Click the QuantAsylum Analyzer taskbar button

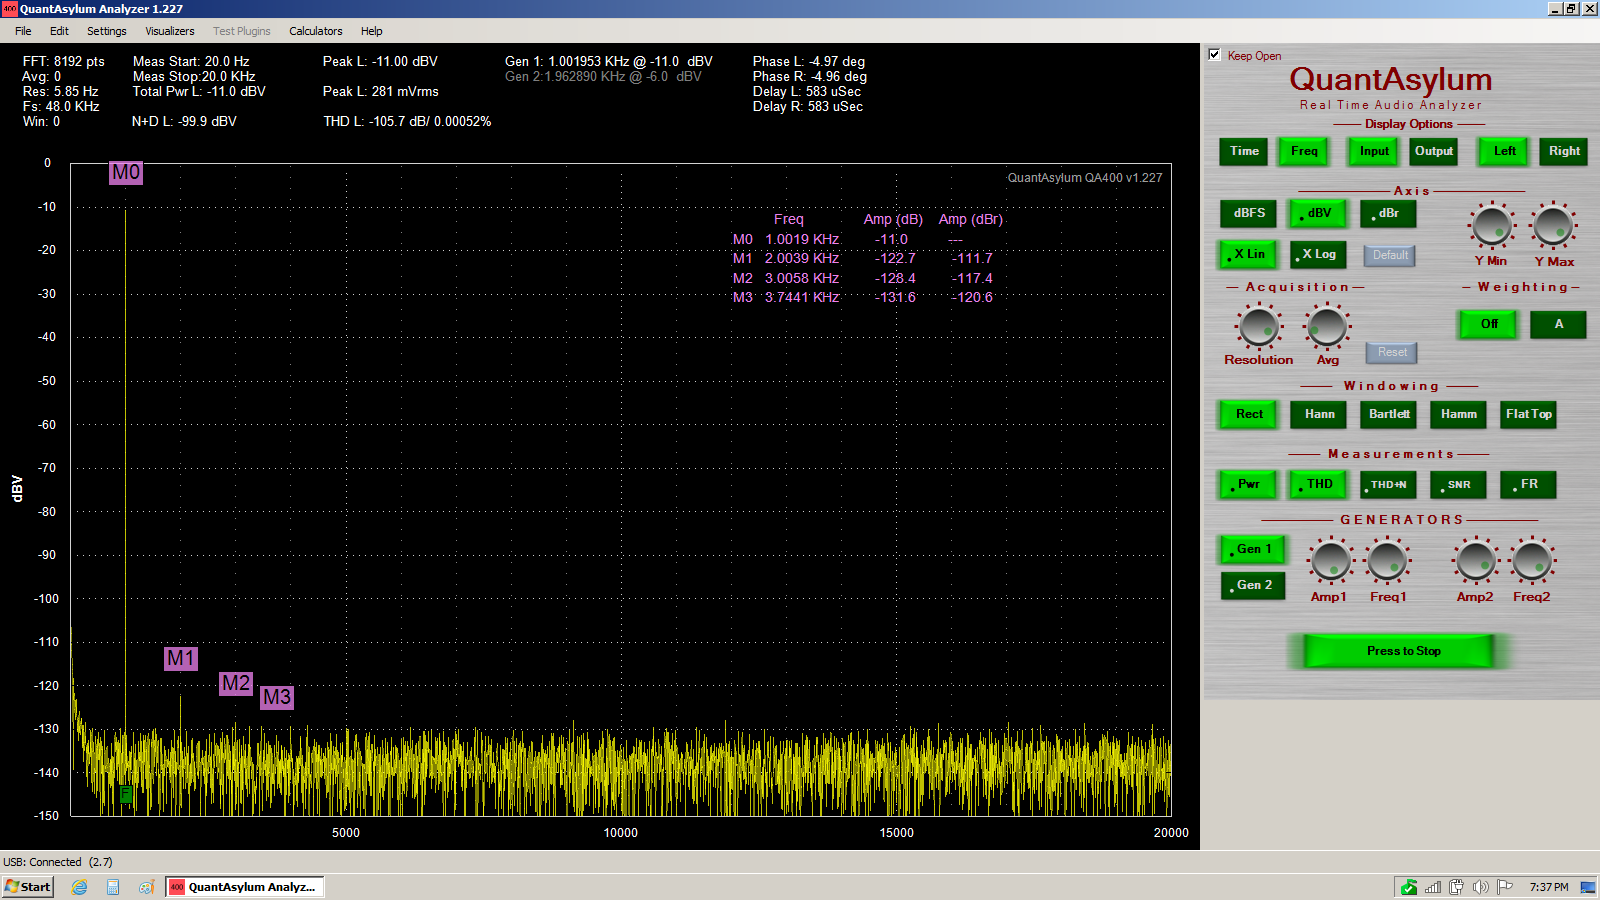pos(245,887)
